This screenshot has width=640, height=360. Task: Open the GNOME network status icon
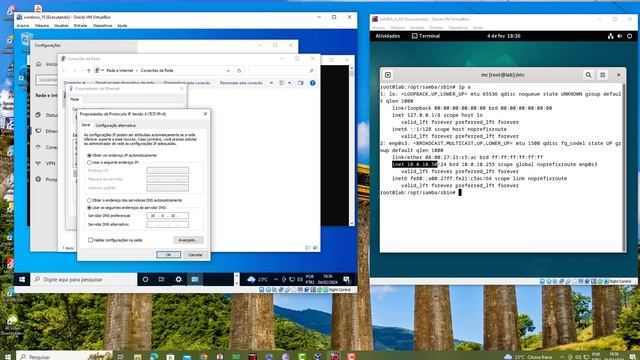(x=611, y=36)
